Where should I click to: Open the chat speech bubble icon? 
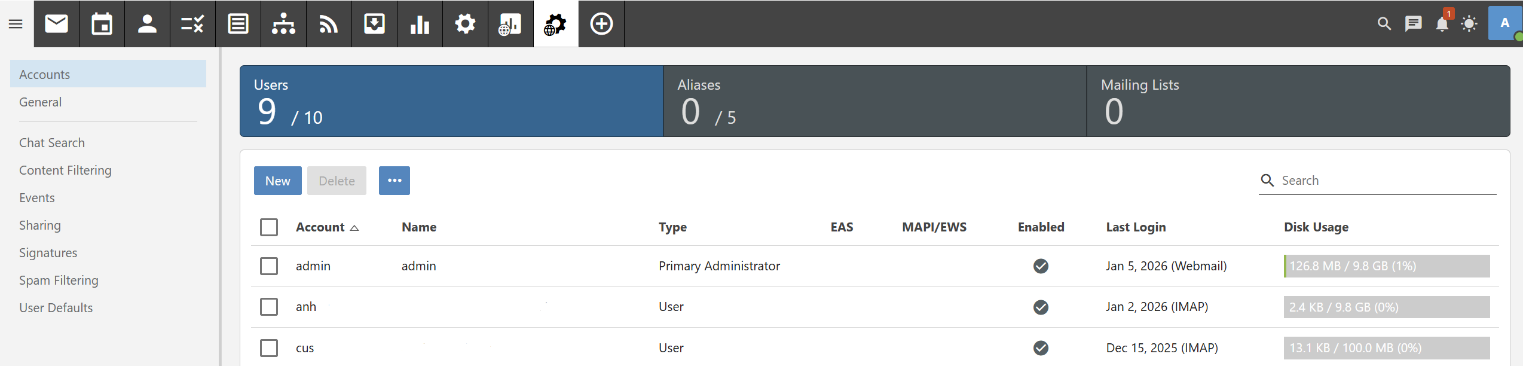(x=1413, y=24)
